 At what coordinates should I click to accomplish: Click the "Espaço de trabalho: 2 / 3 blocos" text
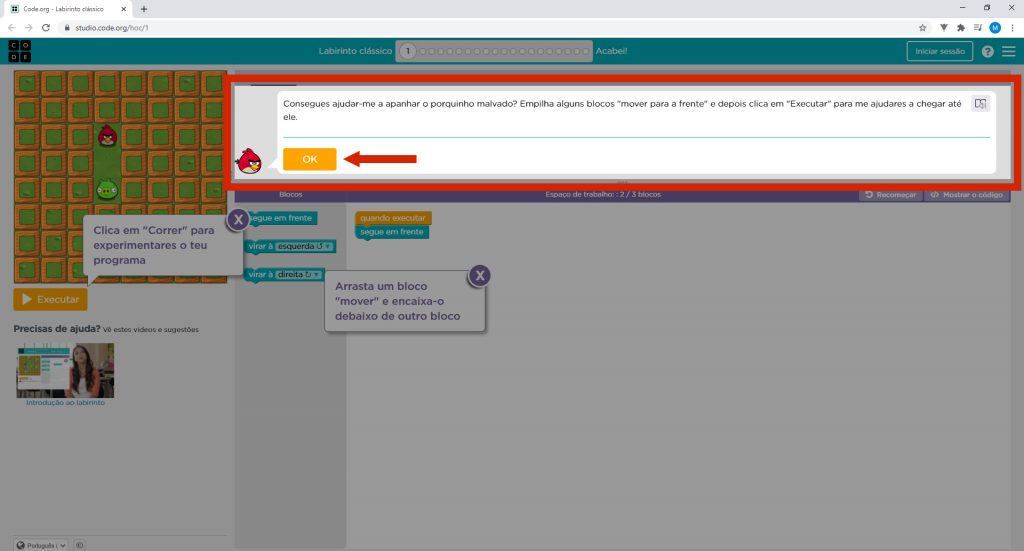[x=603, y=195]
